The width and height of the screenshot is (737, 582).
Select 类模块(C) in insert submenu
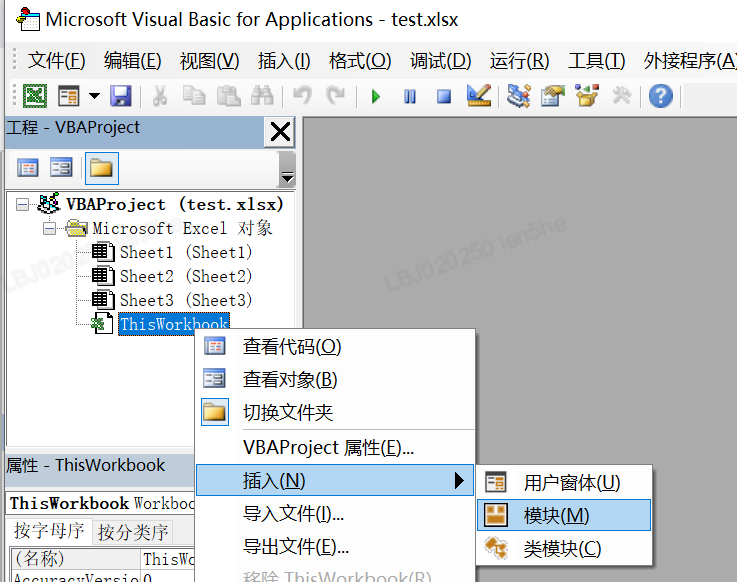pos(564,548)
